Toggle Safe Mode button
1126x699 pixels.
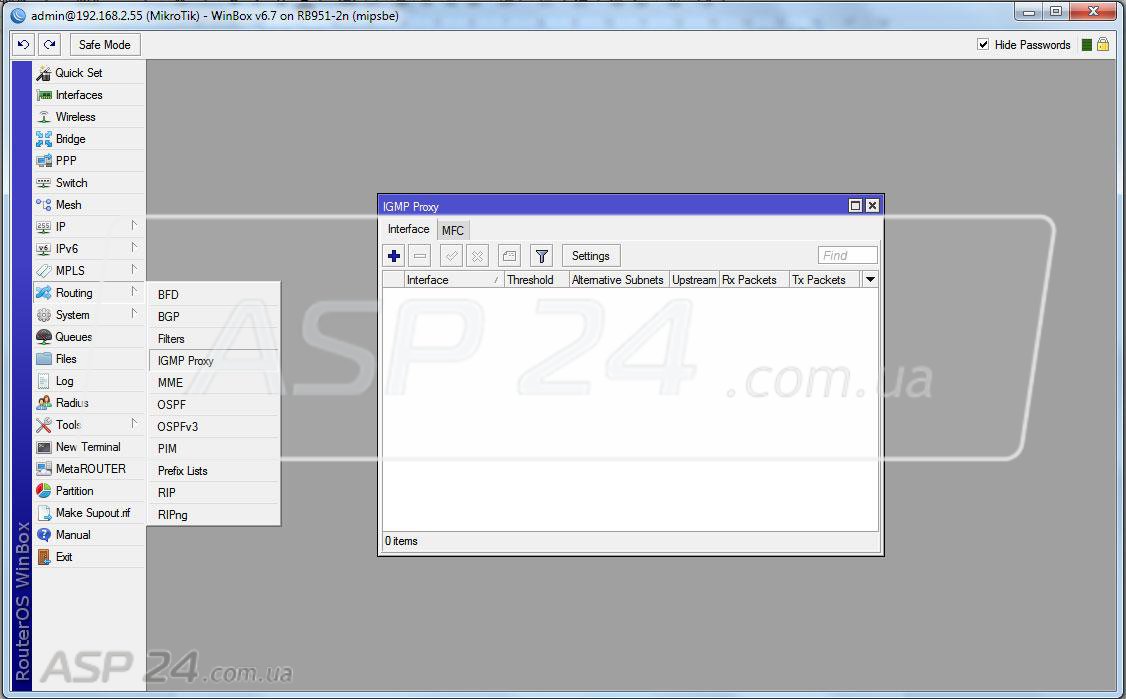(104, 45)
